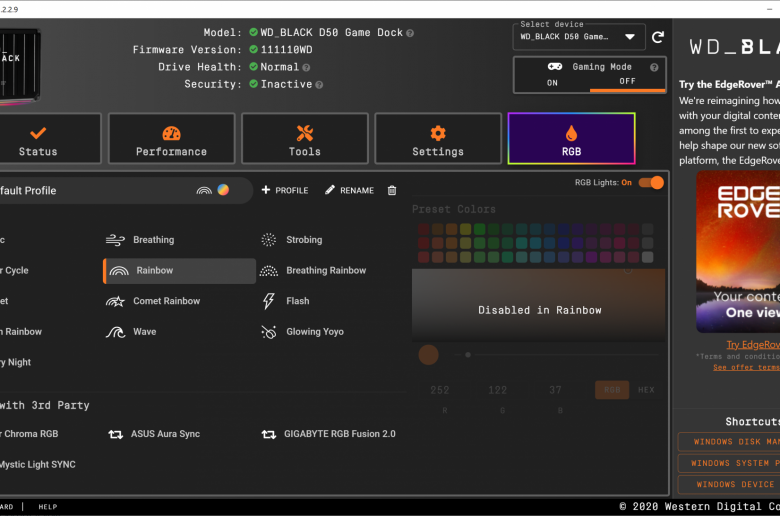Open the Windows System shortcut

[x=729, y=463]
